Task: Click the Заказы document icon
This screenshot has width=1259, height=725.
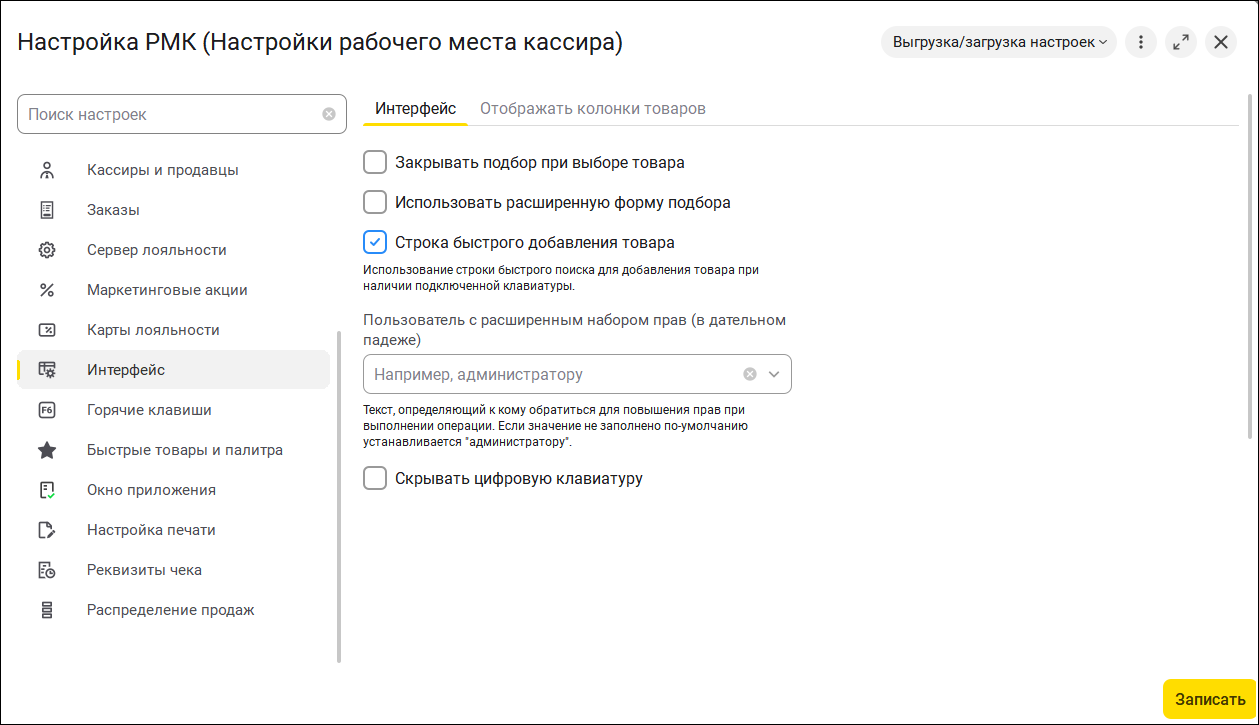Action: 47,210
